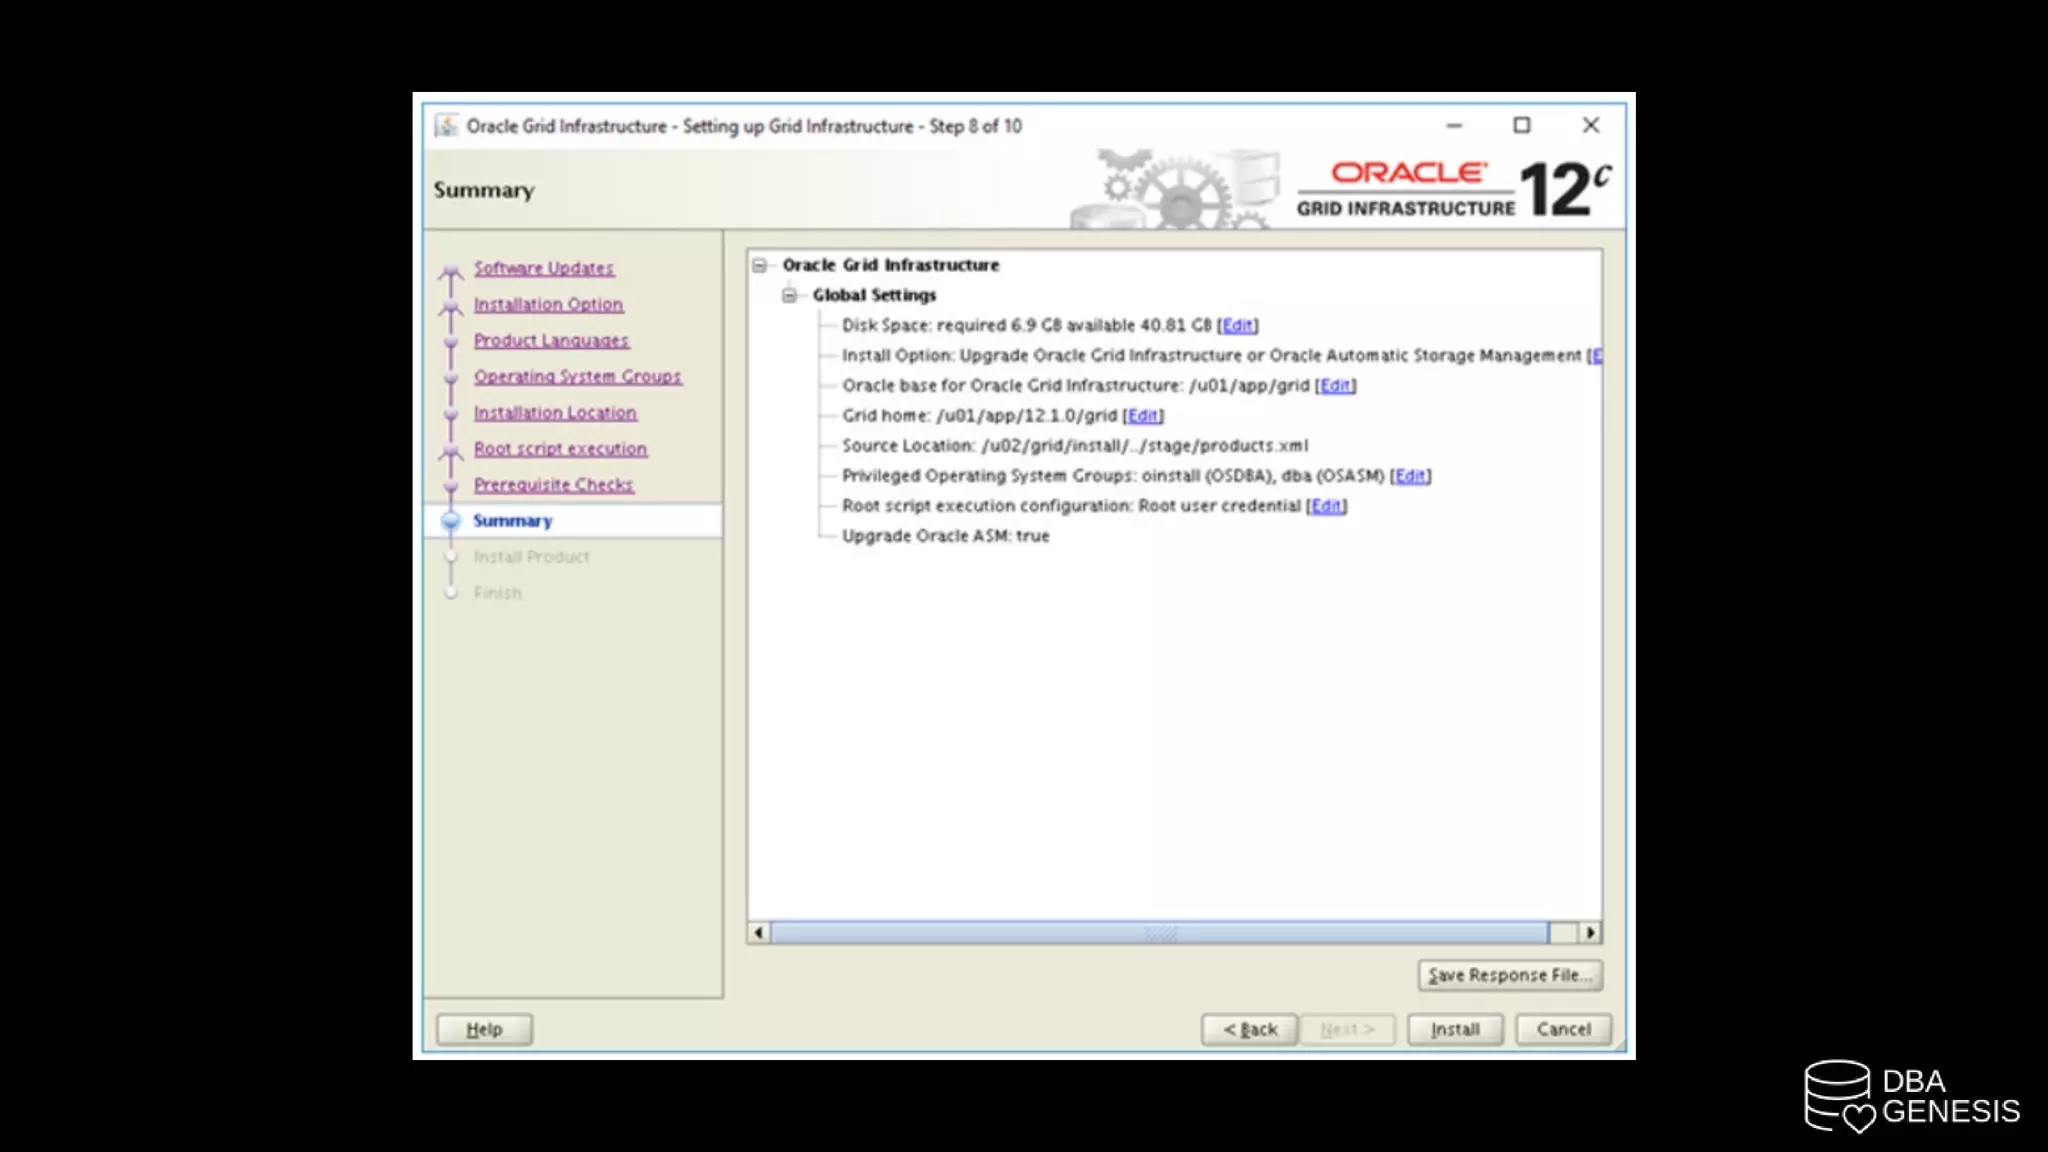Minimize the installer window
The height and width of the screenshot is (1152, 2048).
1454,126
